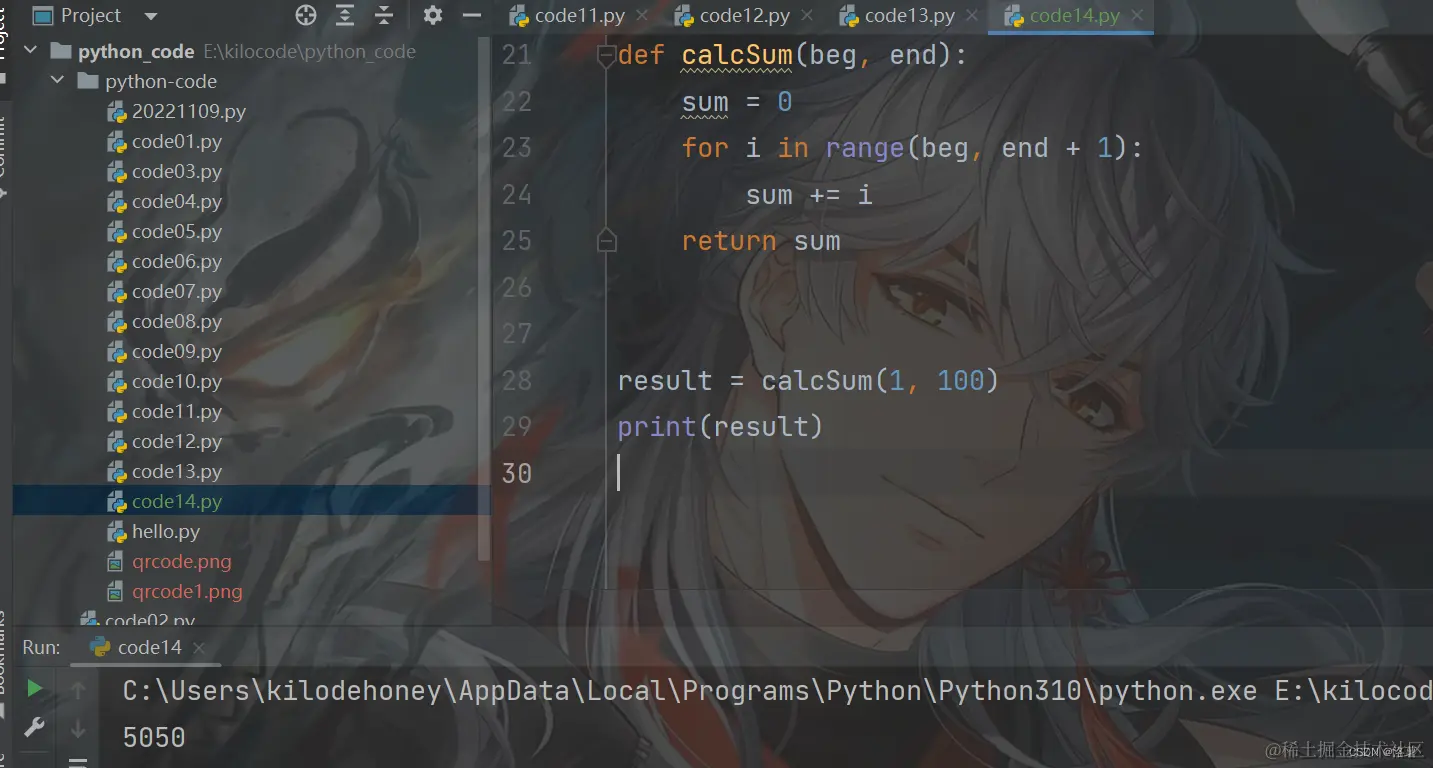Screen dimensions: 1433x768
Task: Collapse the python-code subfolder
Action: (x=57, y=81)
